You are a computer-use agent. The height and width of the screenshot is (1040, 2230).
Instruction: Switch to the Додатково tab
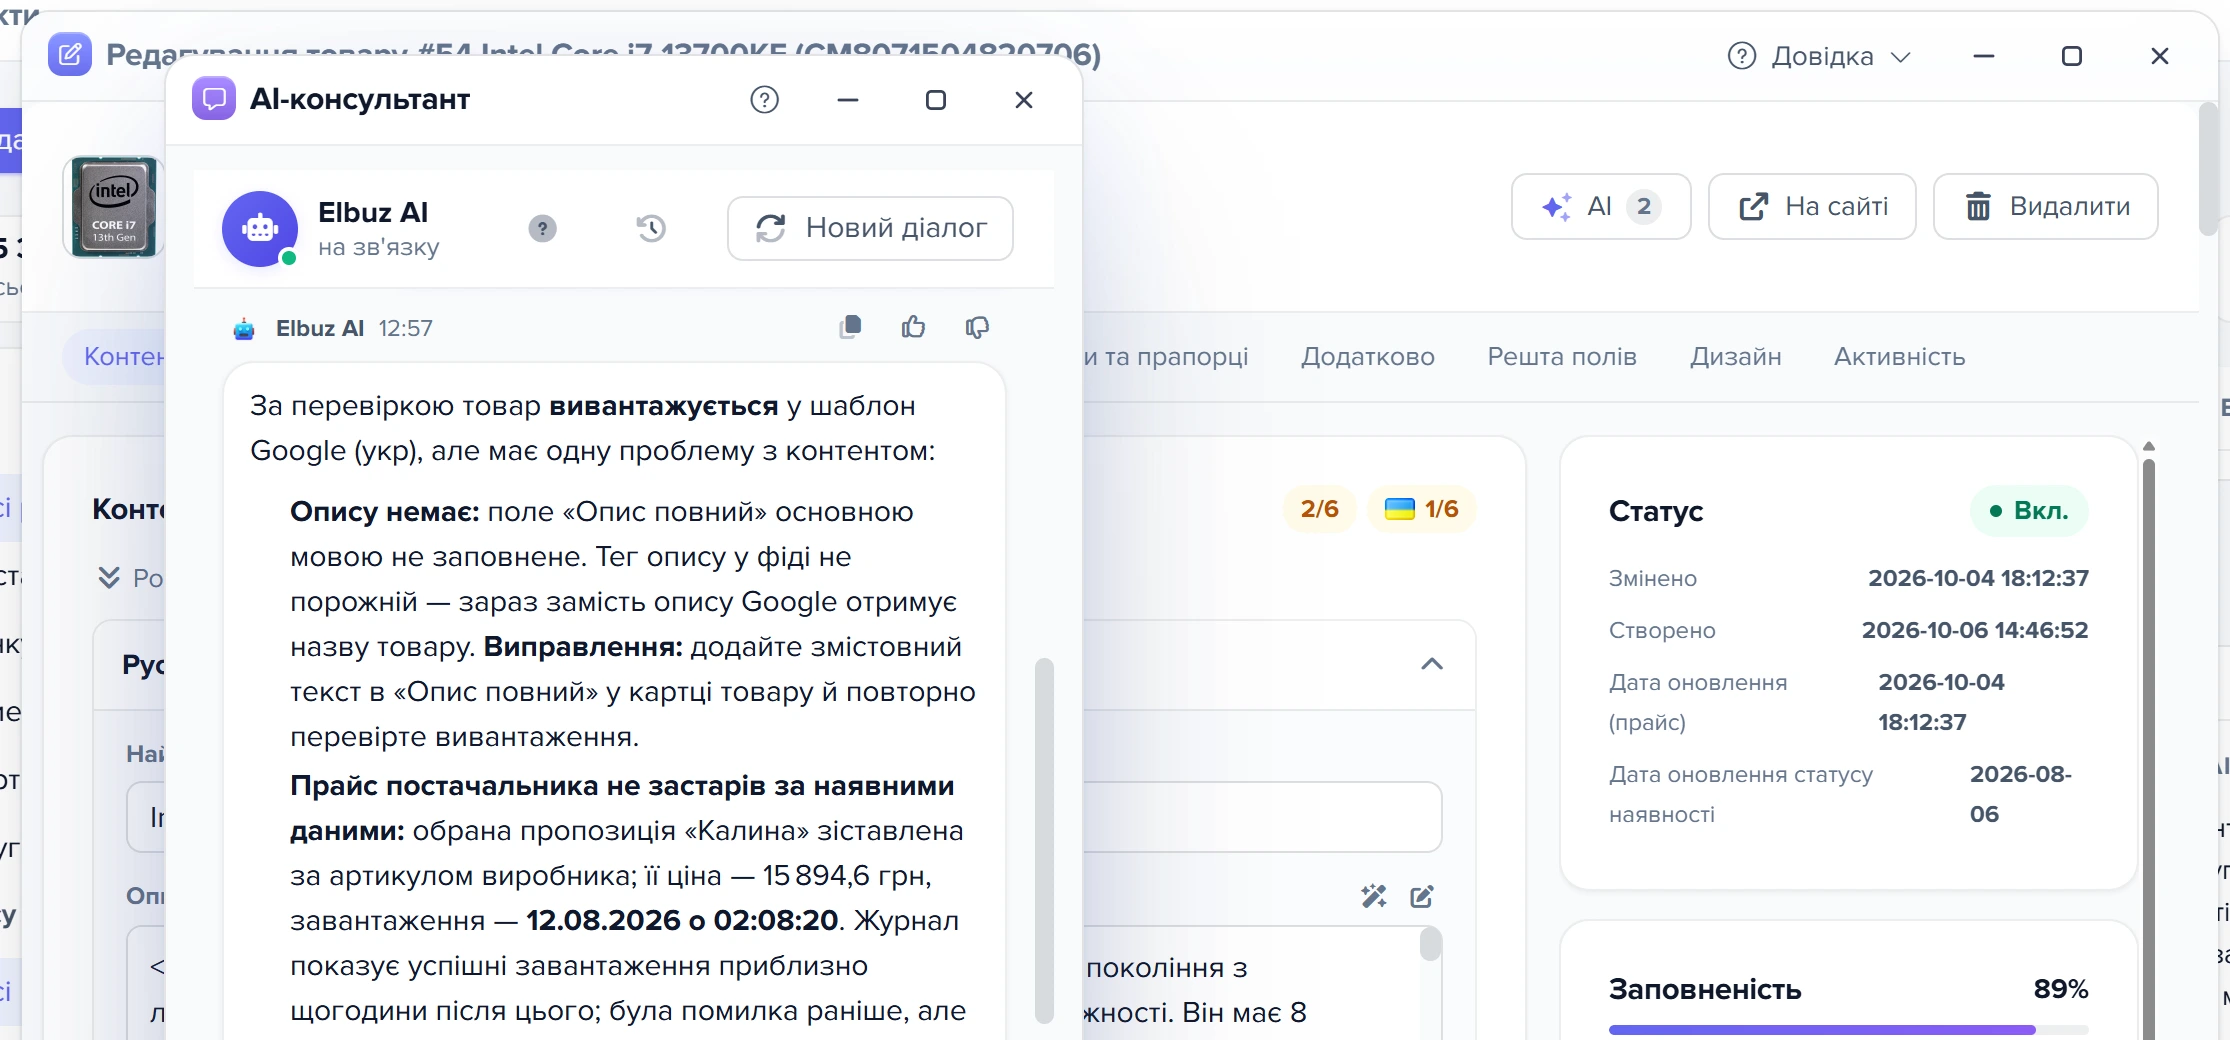(x=1368, y=357)
